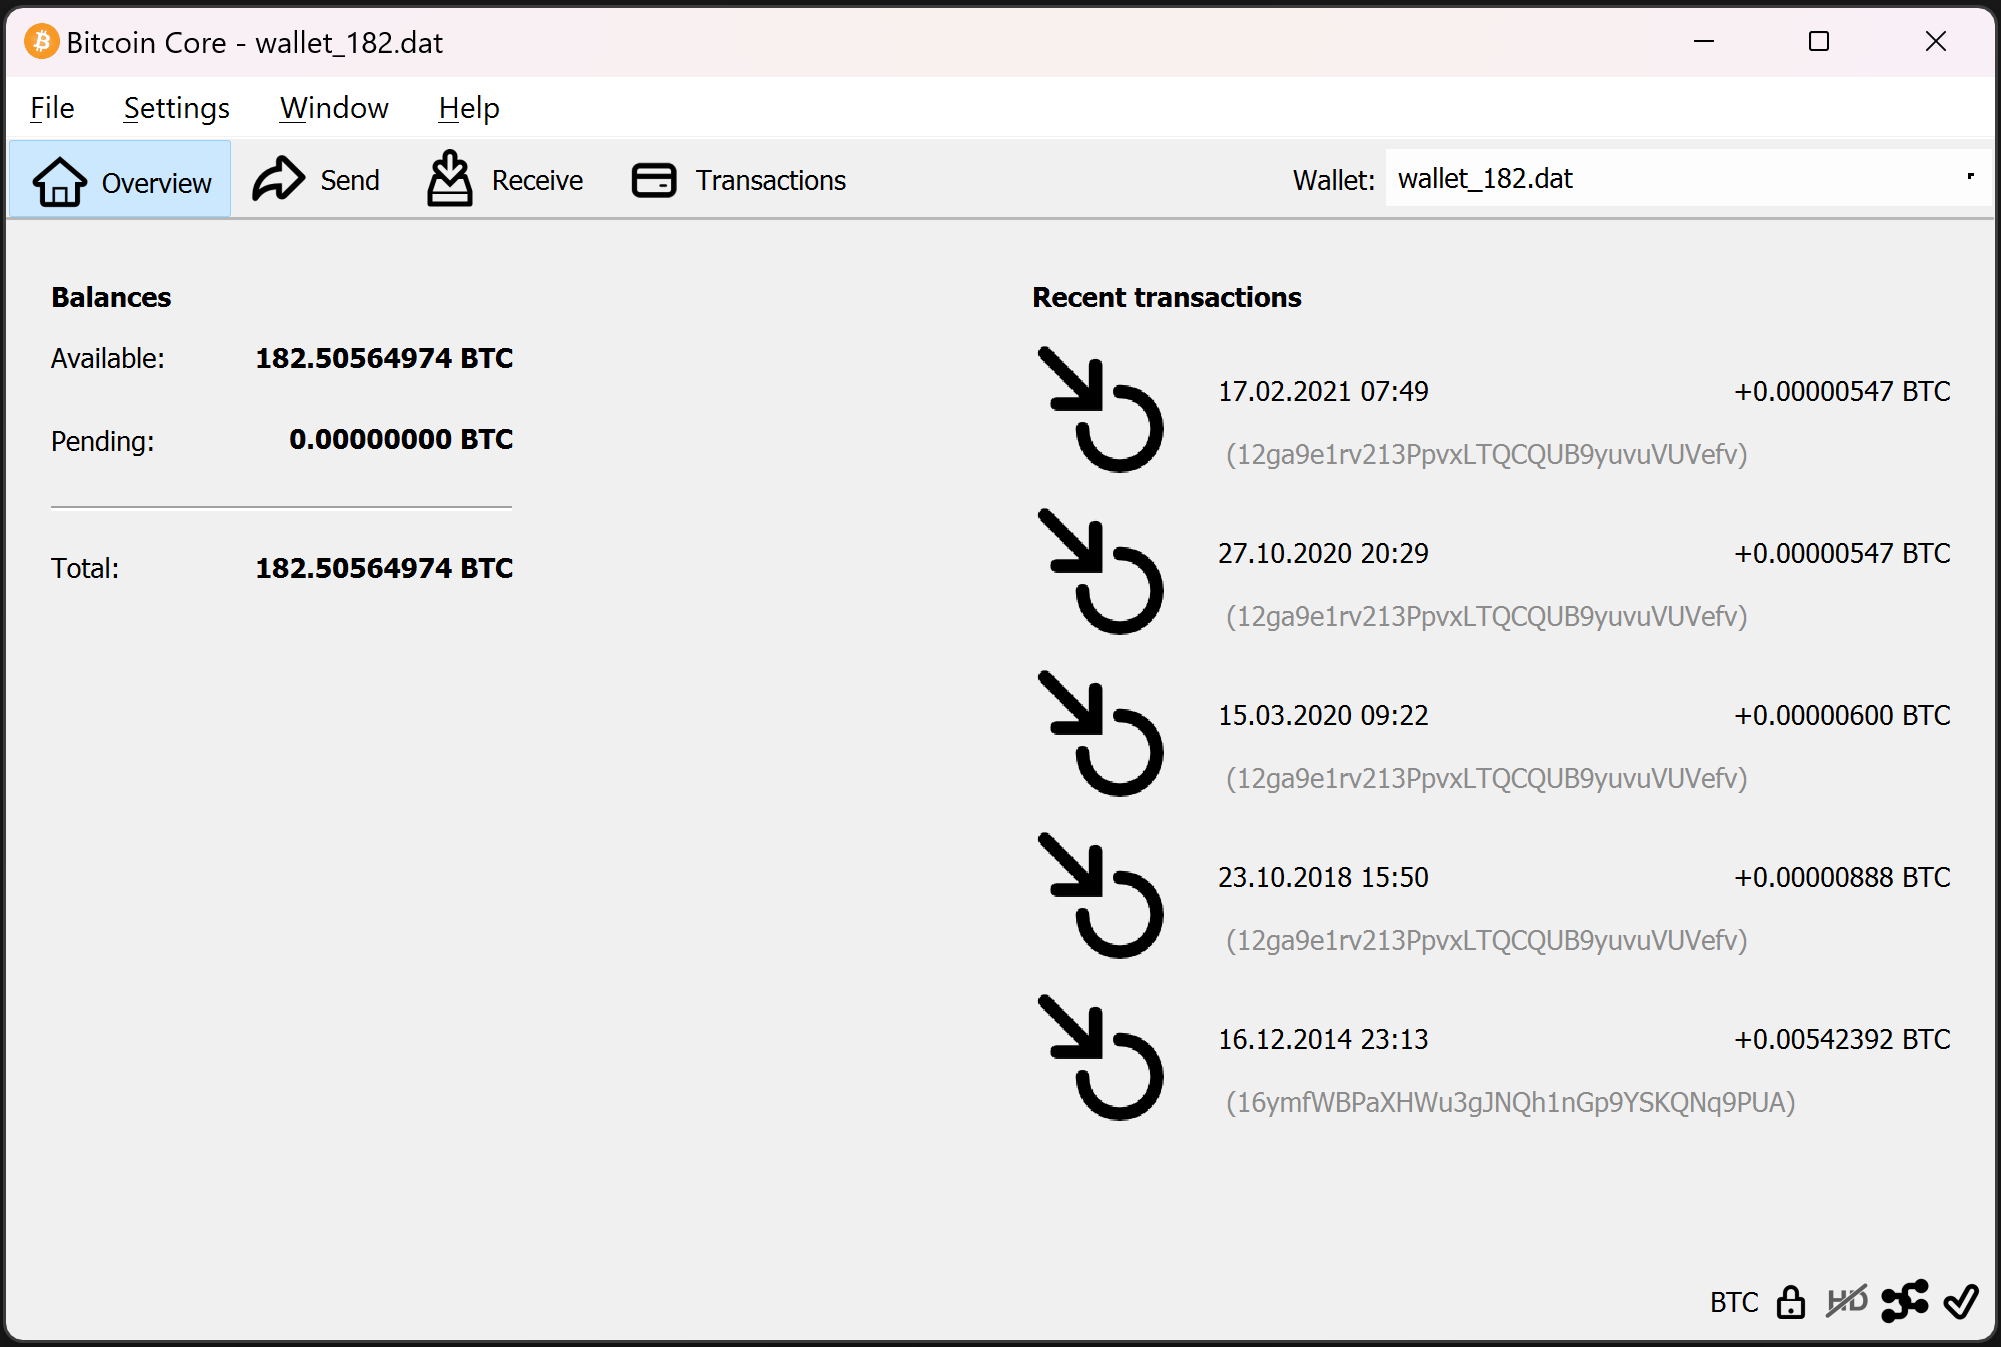Open the Help menu

click(468, 108)
